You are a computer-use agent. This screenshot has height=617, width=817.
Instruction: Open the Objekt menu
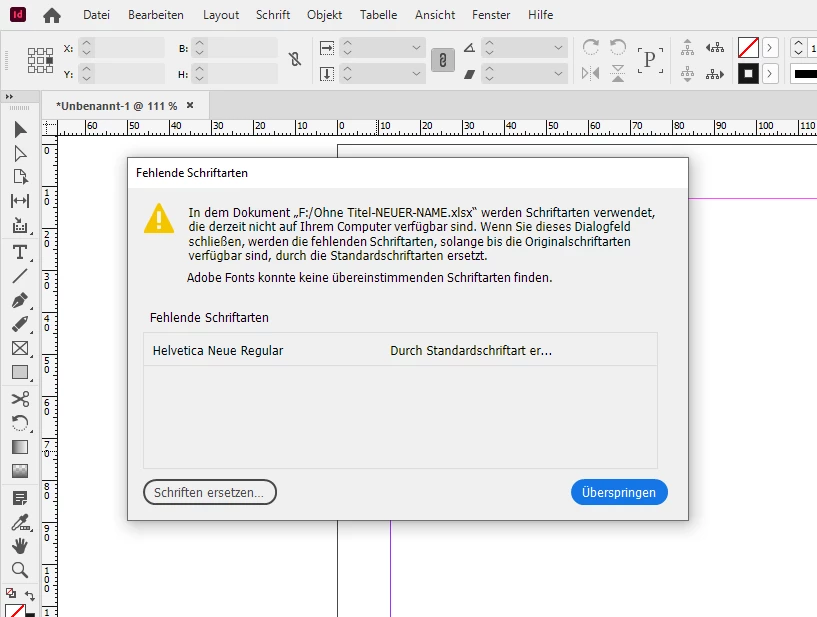pyautogui.click(x=325, y=15)
